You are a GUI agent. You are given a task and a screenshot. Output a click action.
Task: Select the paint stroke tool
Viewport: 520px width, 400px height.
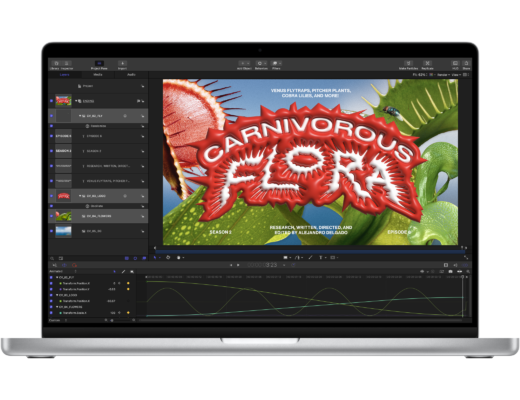(x=310, y=258)
